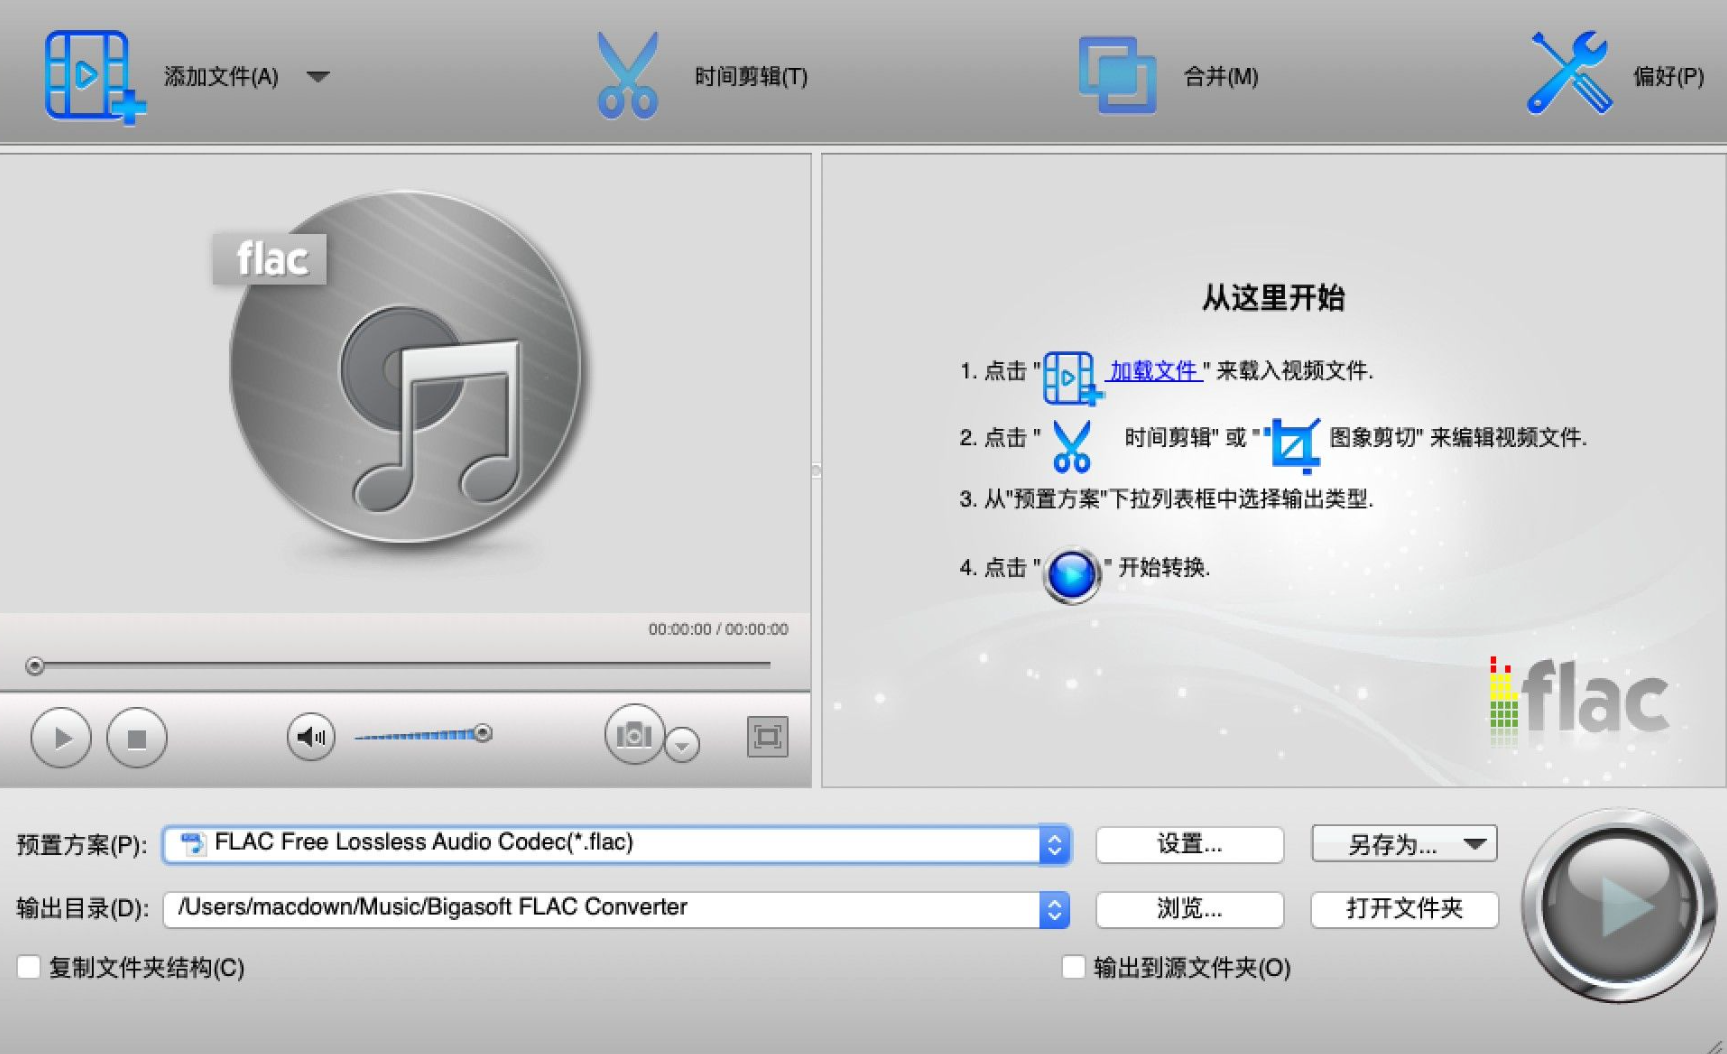Start conversion with the large round button
This screenshot has width=1727, height=1054.
click(x=1619, y=906)
